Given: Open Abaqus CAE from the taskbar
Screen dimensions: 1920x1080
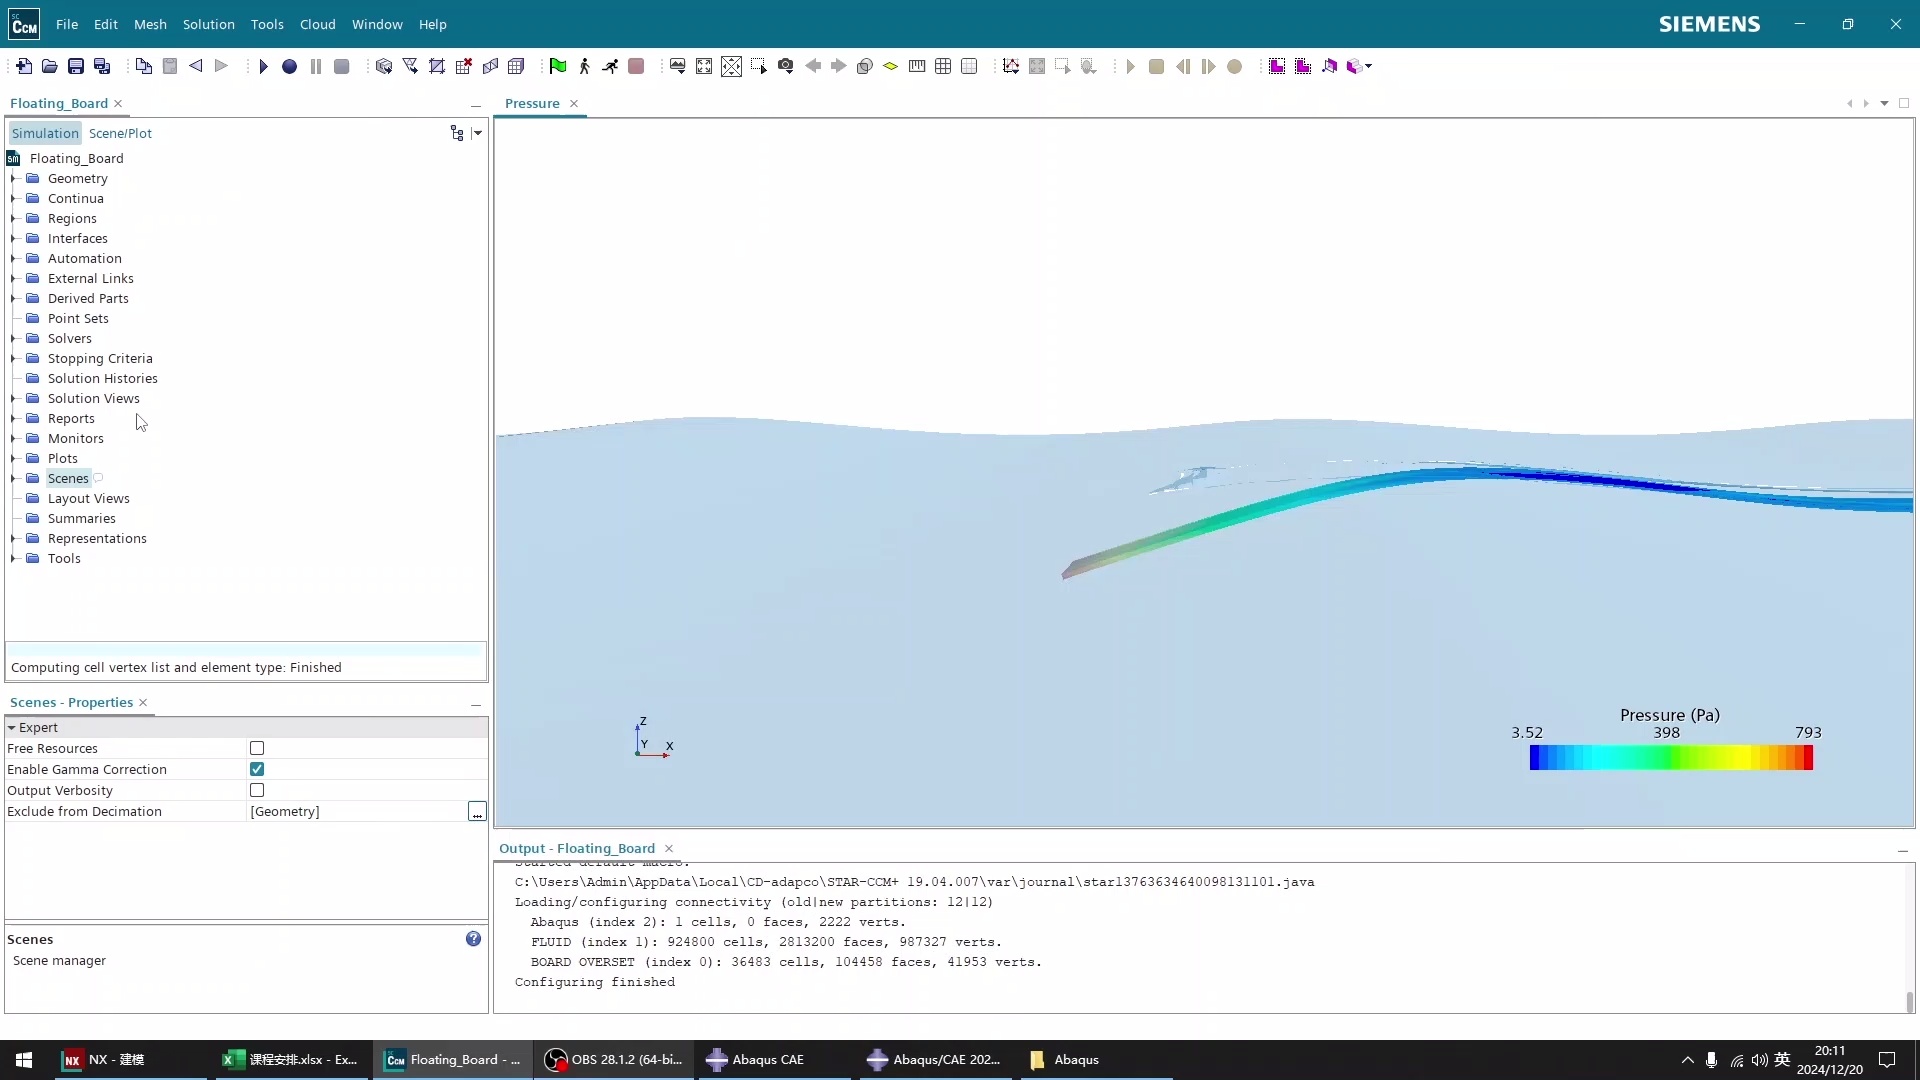Looking at the screenshot, I should pos(756,1059).
